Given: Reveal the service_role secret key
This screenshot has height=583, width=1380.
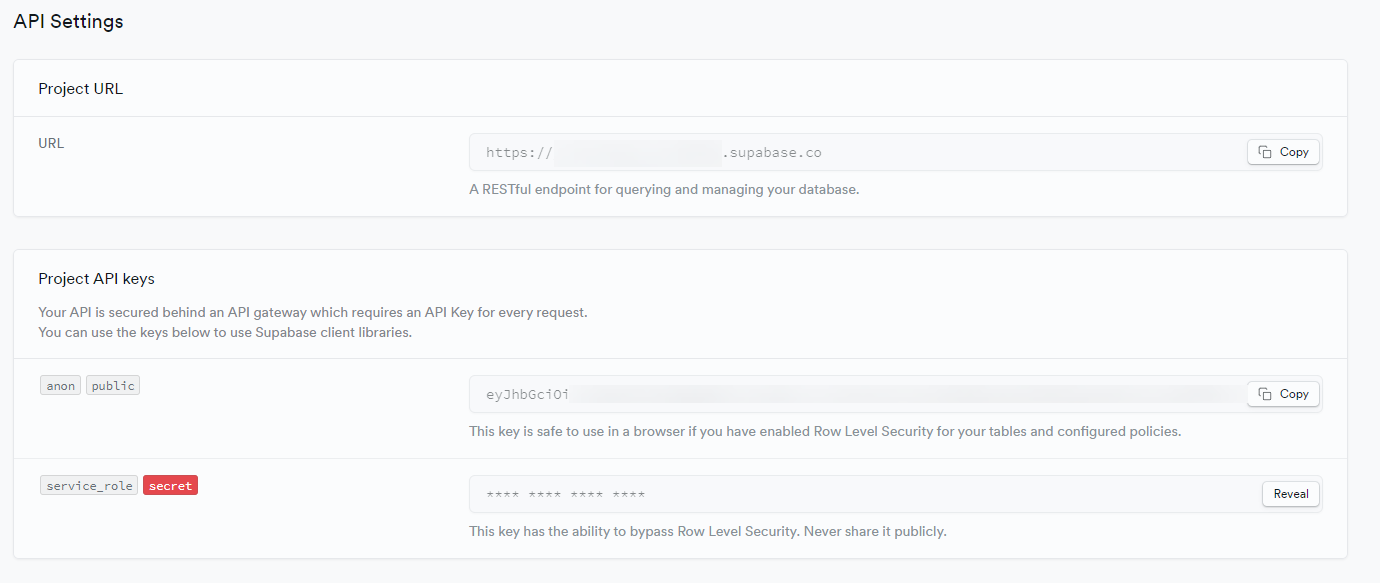Looking at the screenshot, I should 1291,494.
